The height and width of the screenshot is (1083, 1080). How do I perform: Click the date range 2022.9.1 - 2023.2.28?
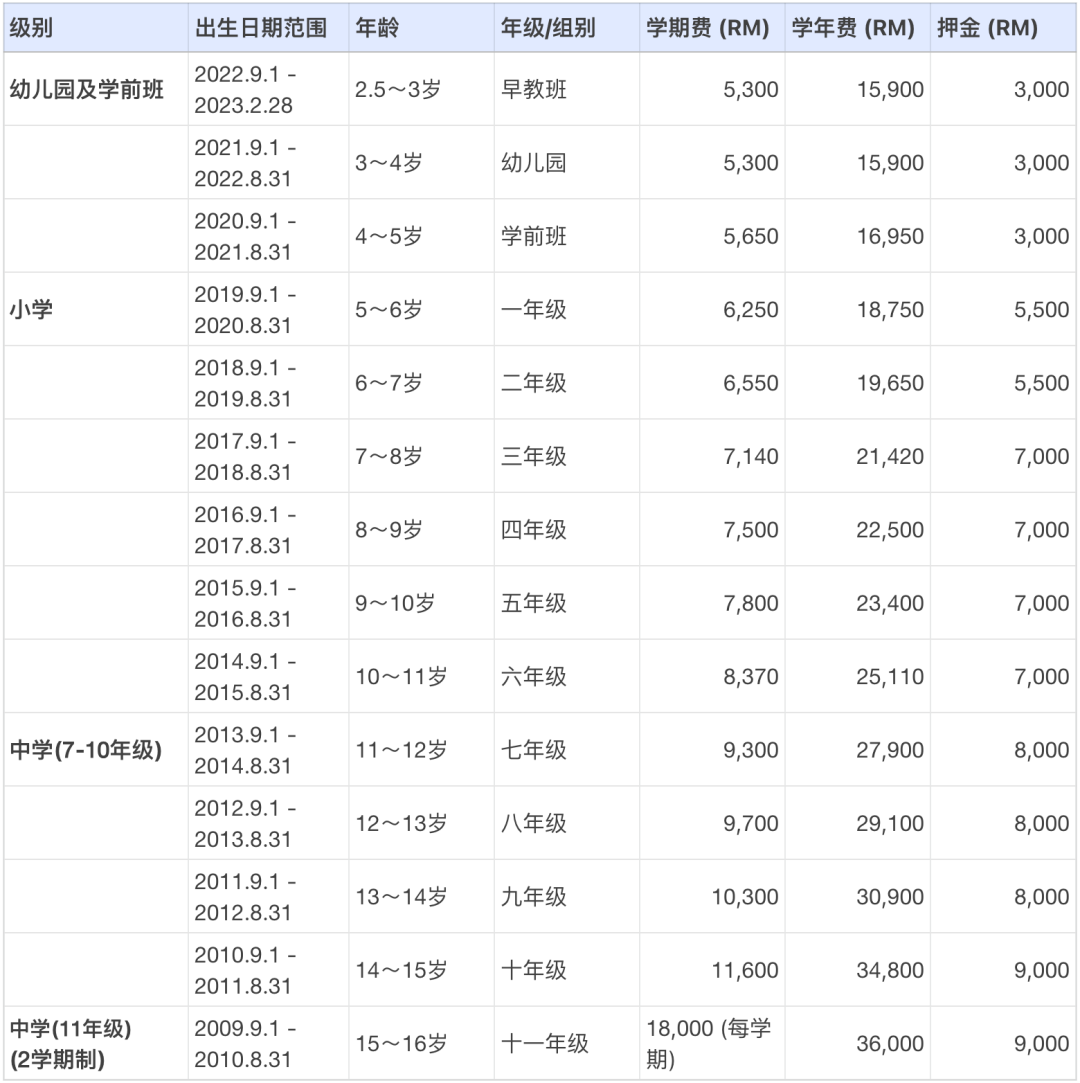tap(268, 89)
